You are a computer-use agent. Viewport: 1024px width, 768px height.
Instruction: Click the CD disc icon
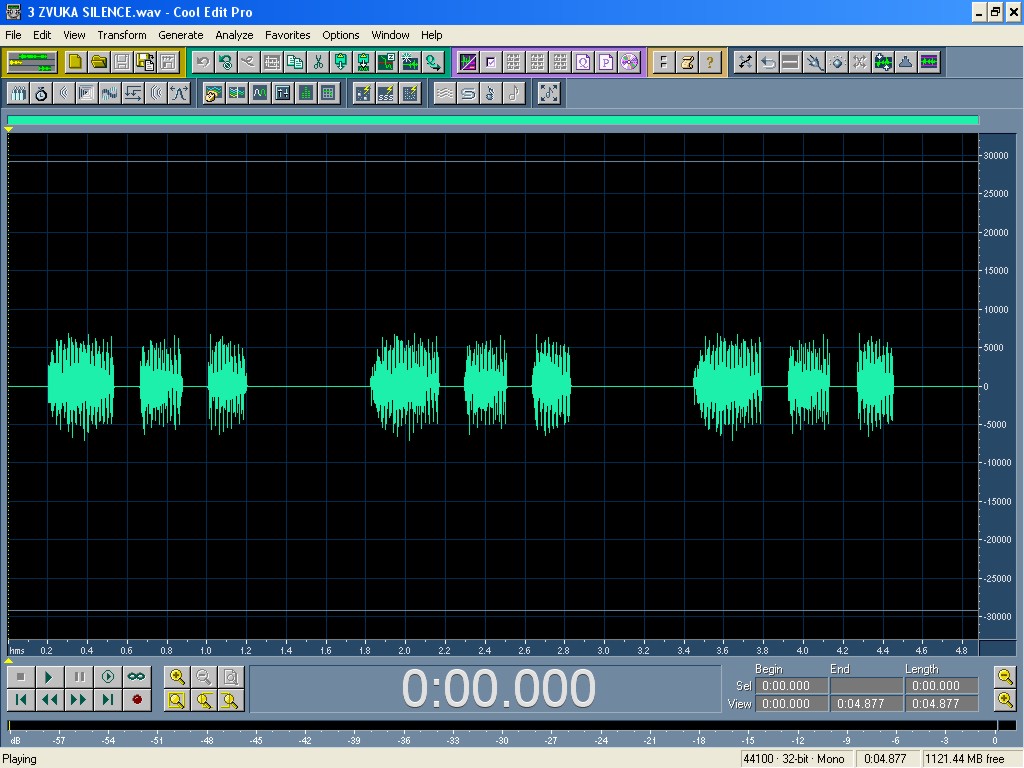pyautogui.click(x=629, y=62)
